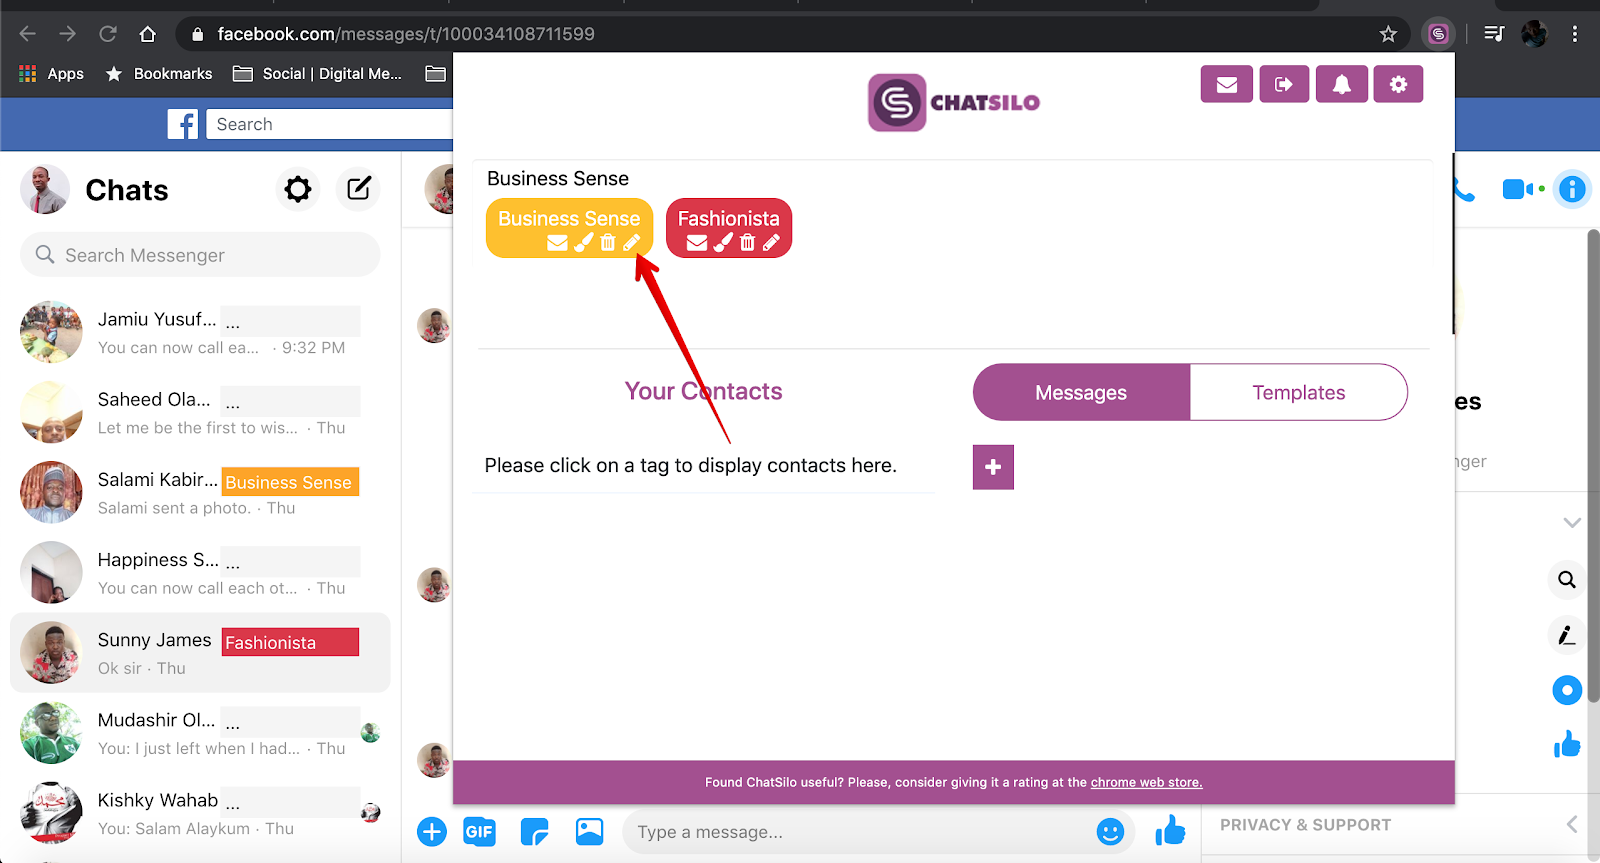Search in conversation magnifier icon

[x=1567, y=580]
